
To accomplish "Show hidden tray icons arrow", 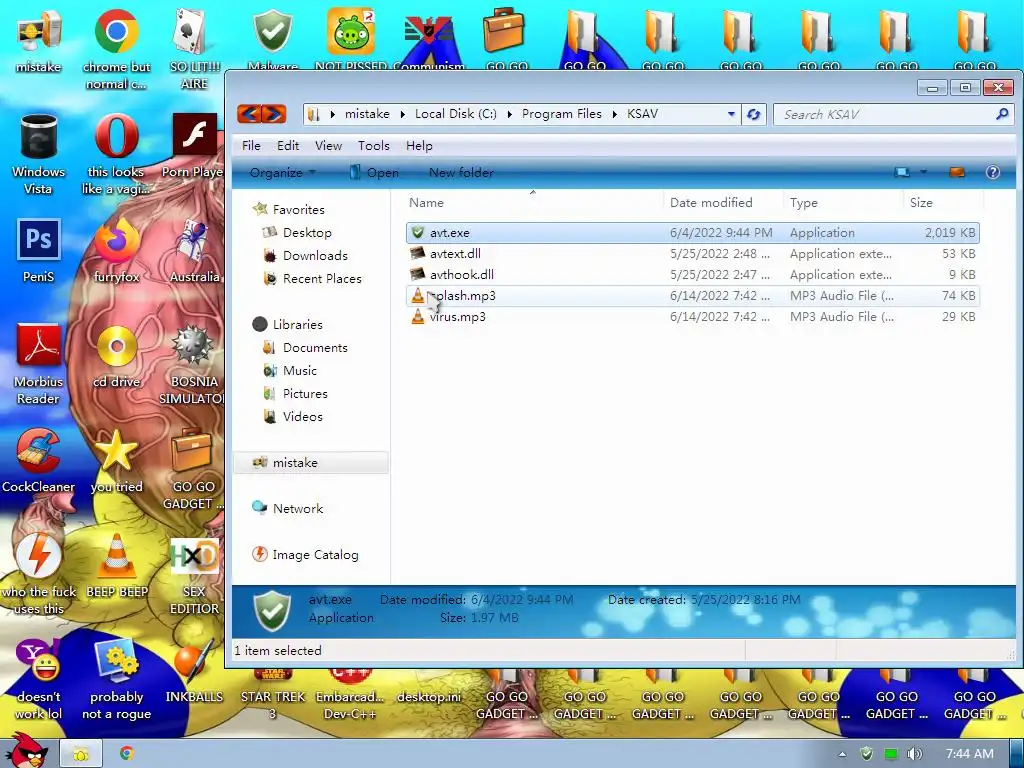I will point(842,754).
